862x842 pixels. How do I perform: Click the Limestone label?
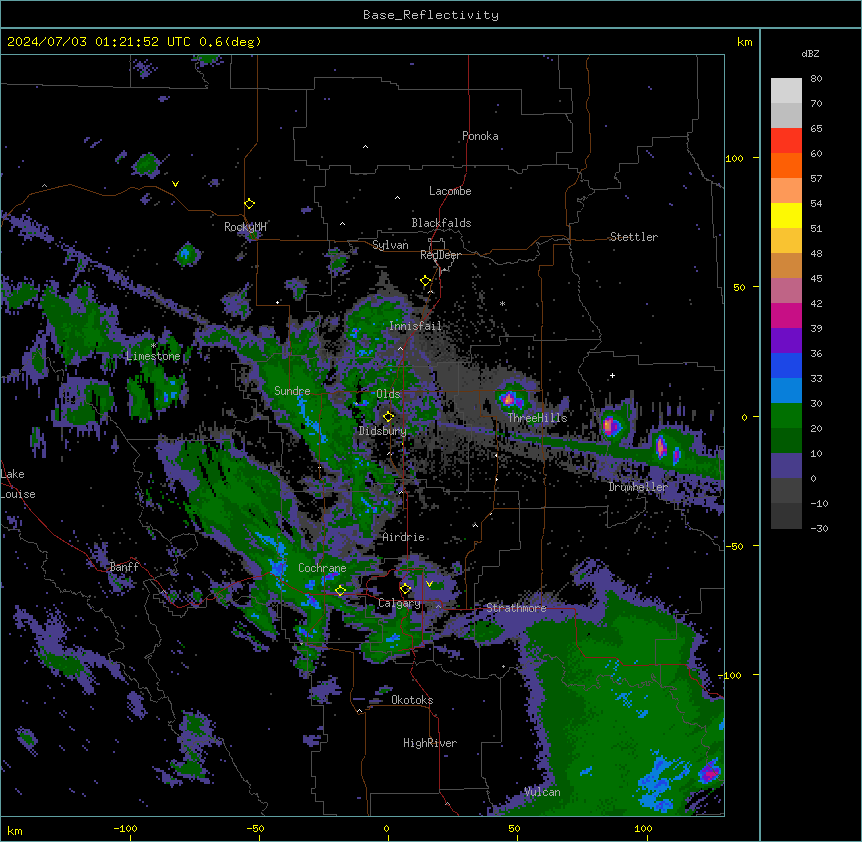point(153,356)
